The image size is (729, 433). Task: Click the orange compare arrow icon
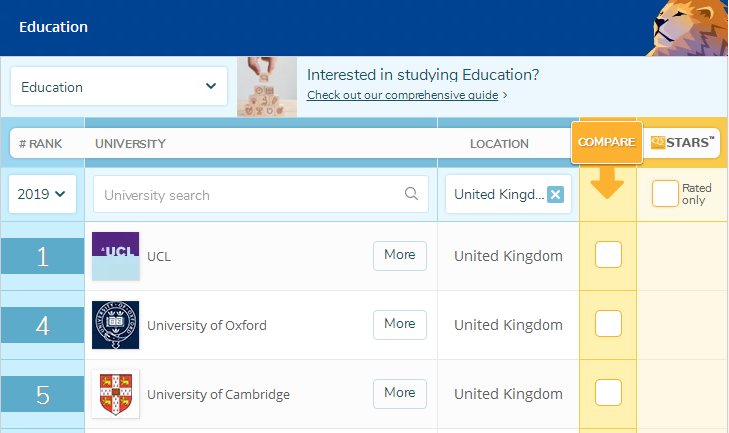[607, 183]
